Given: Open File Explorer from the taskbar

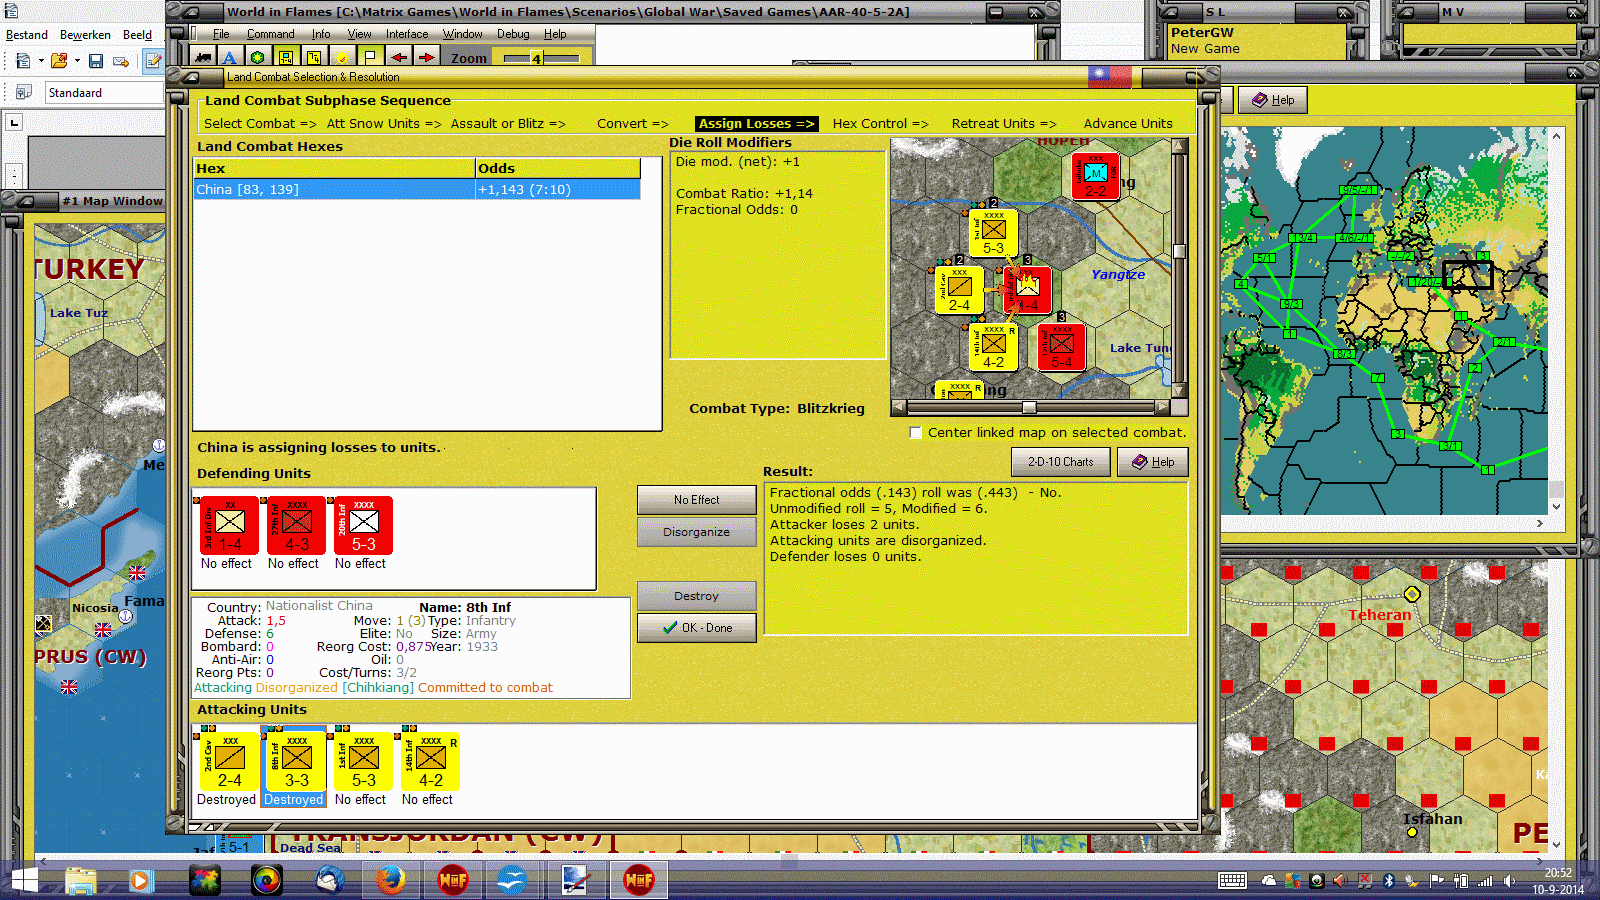Looking at the screenshot, I should (x=81, y=880).
